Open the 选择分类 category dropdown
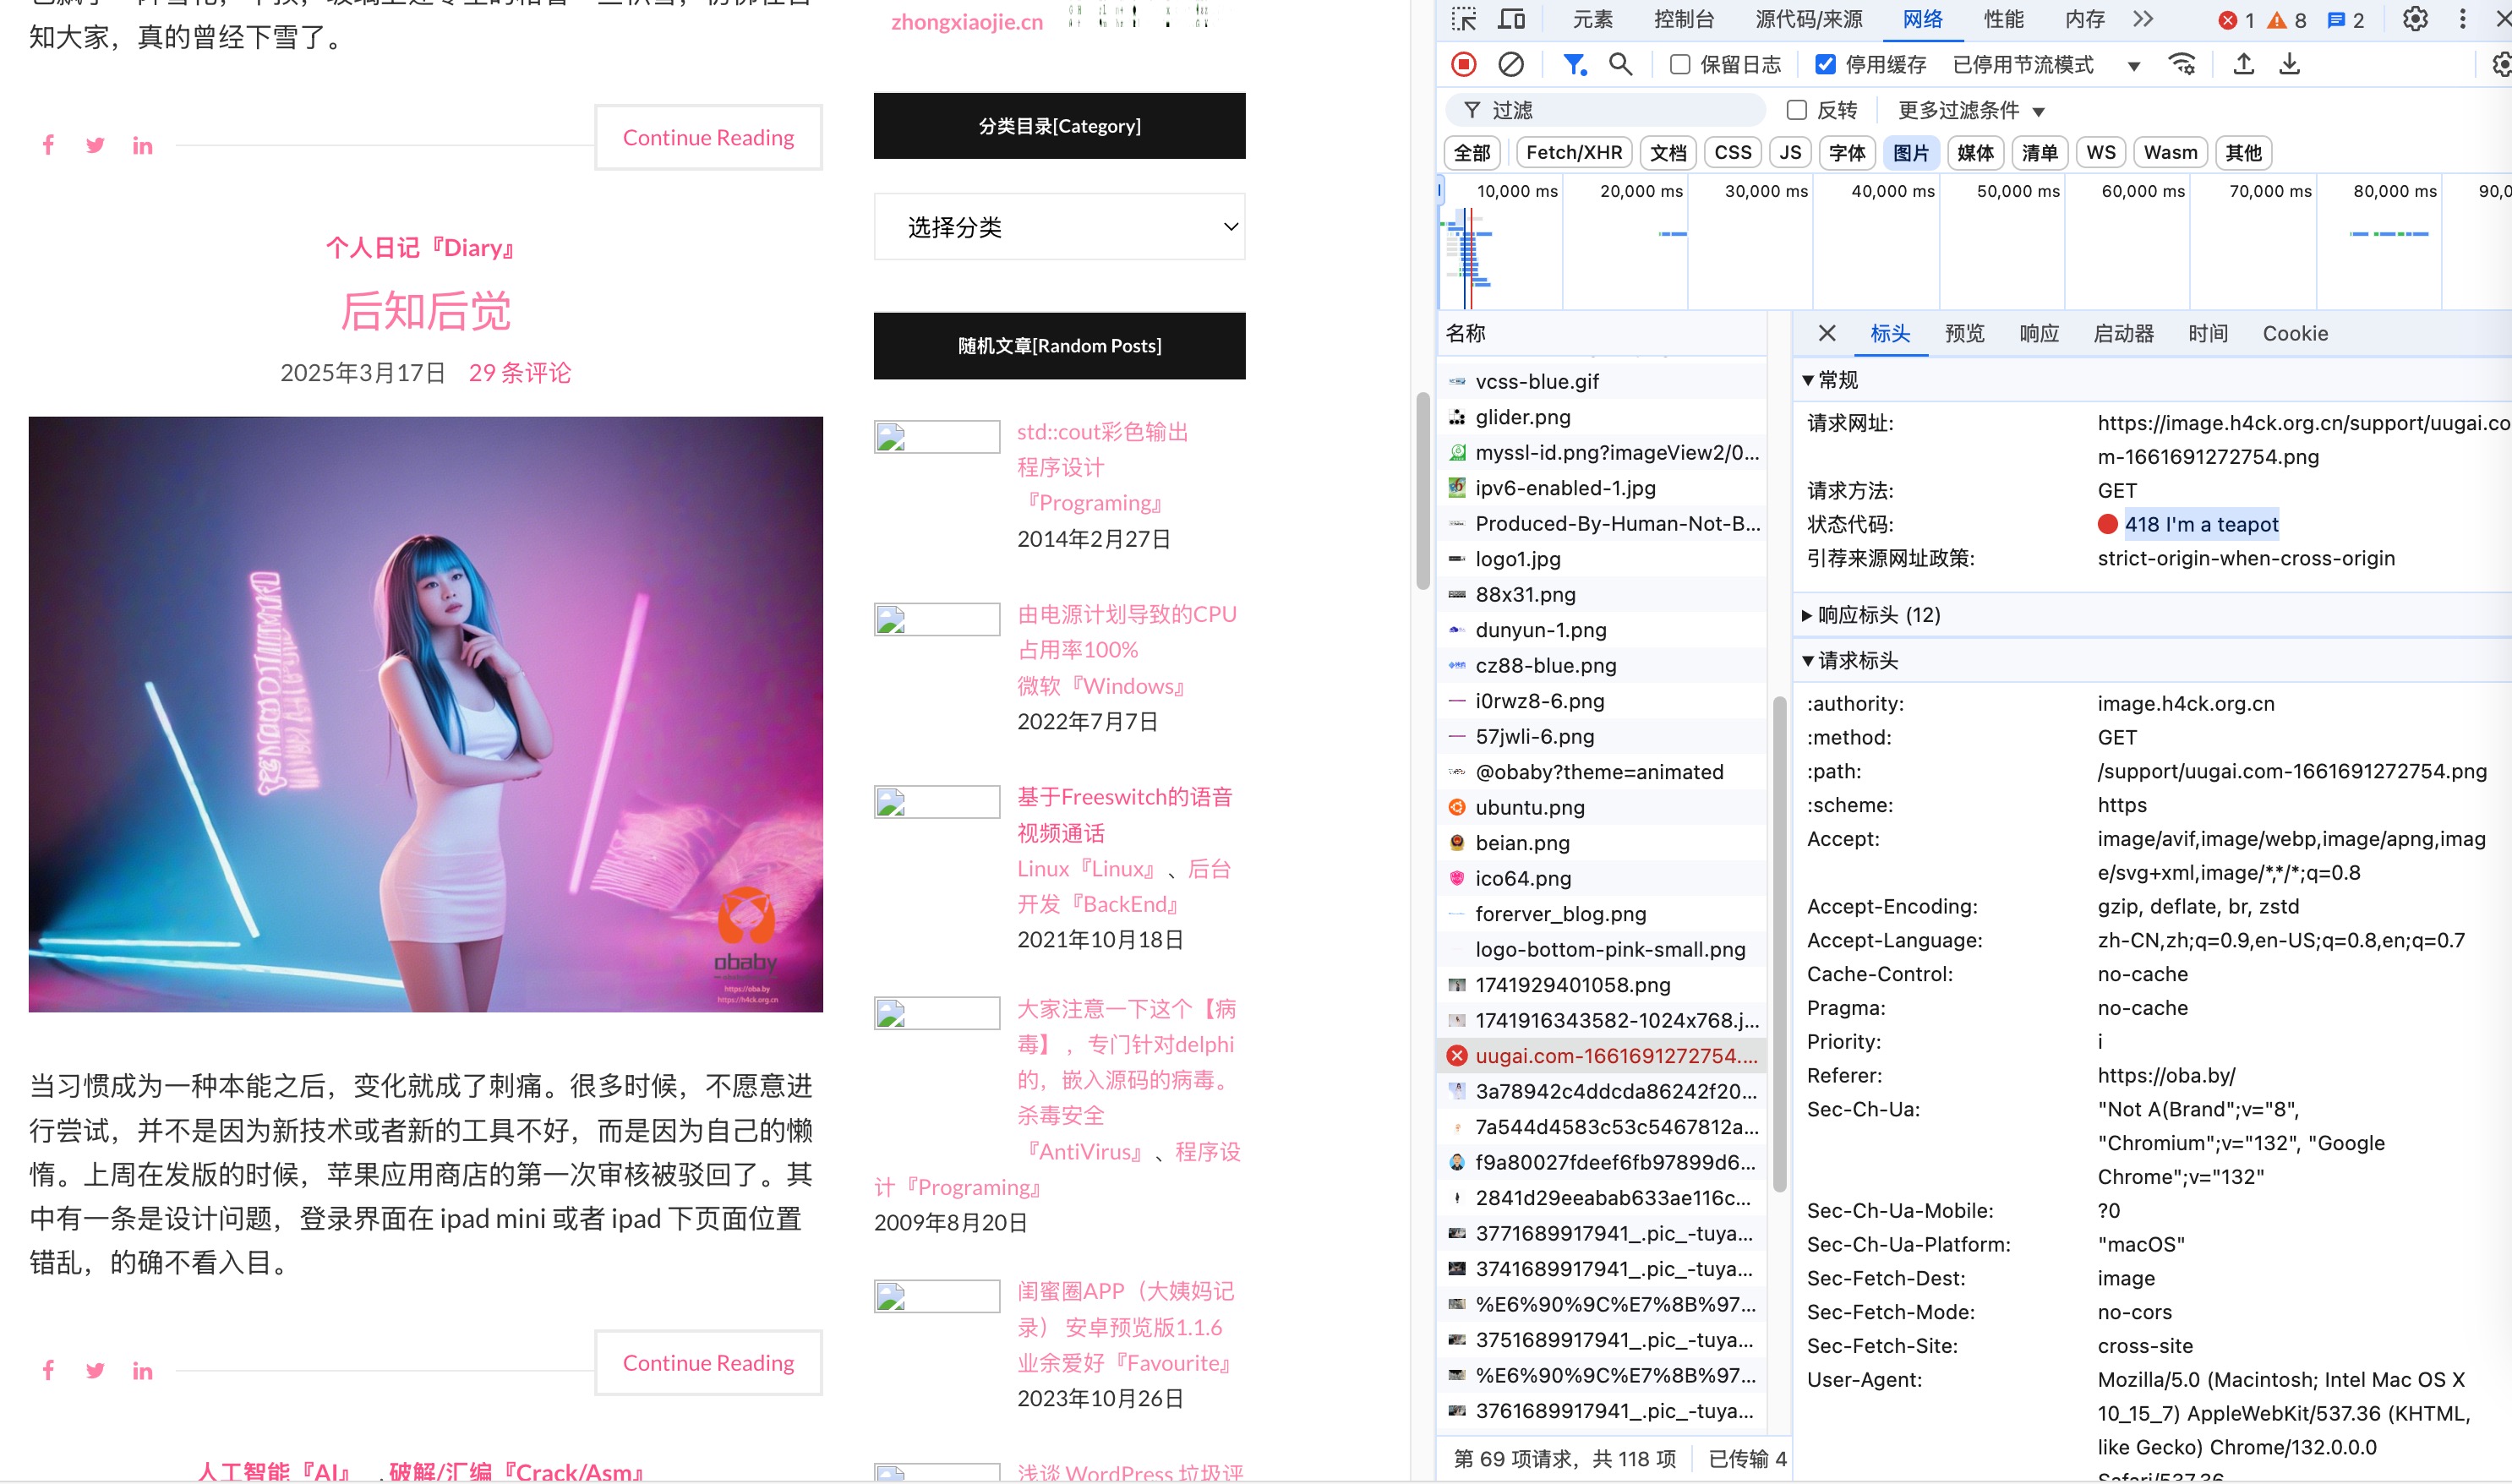The width and height of the screenshot is (2512, 1484). [1059, 227]
